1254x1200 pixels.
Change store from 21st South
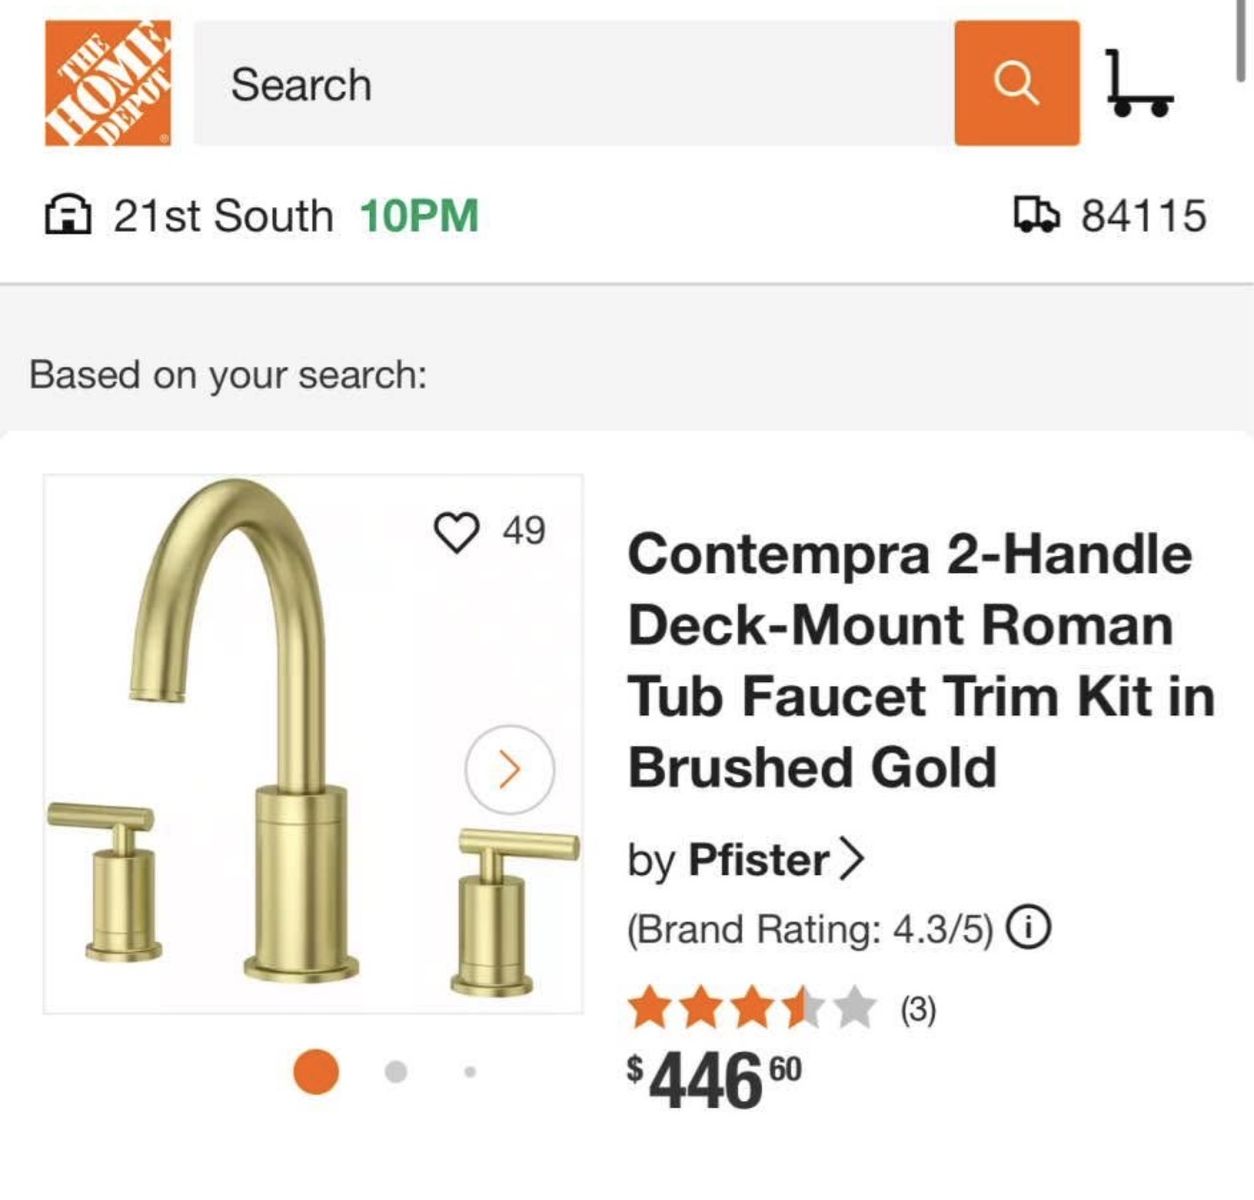(222, 216)
